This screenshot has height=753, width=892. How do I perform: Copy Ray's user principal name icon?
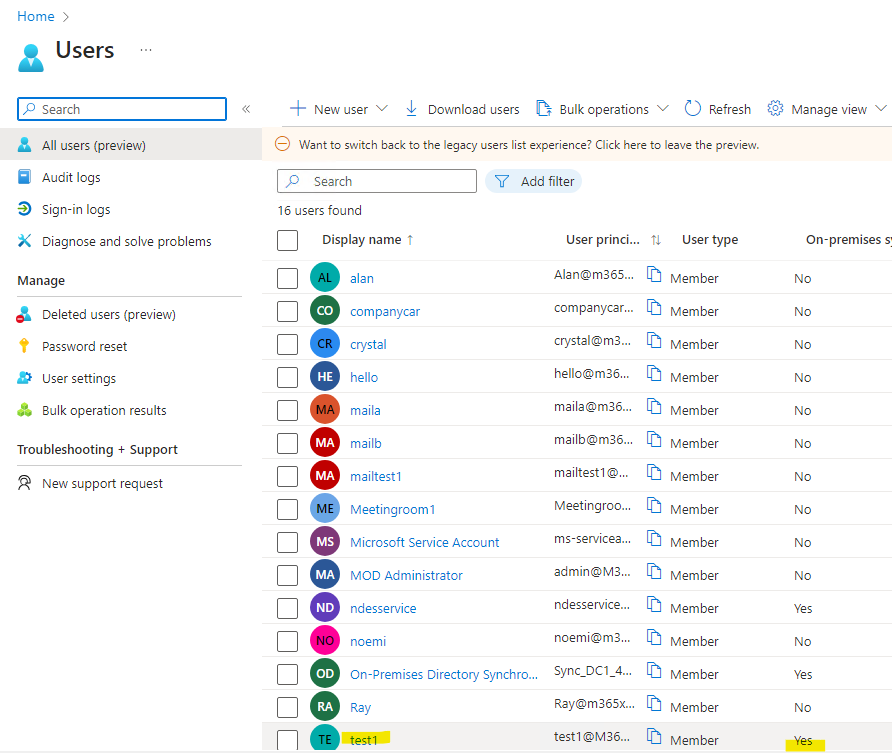[x=654, y=703]
